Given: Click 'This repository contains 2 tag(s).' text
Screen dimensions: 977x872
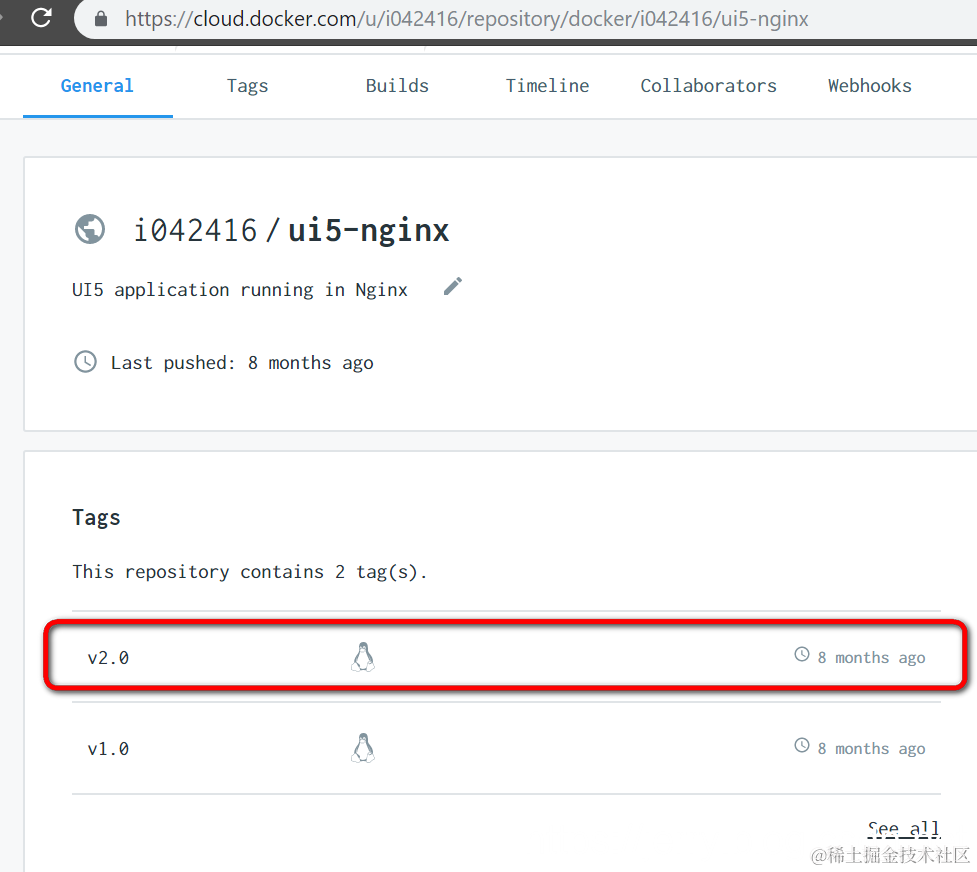Looking at the screenshot, I should [250, 572].
